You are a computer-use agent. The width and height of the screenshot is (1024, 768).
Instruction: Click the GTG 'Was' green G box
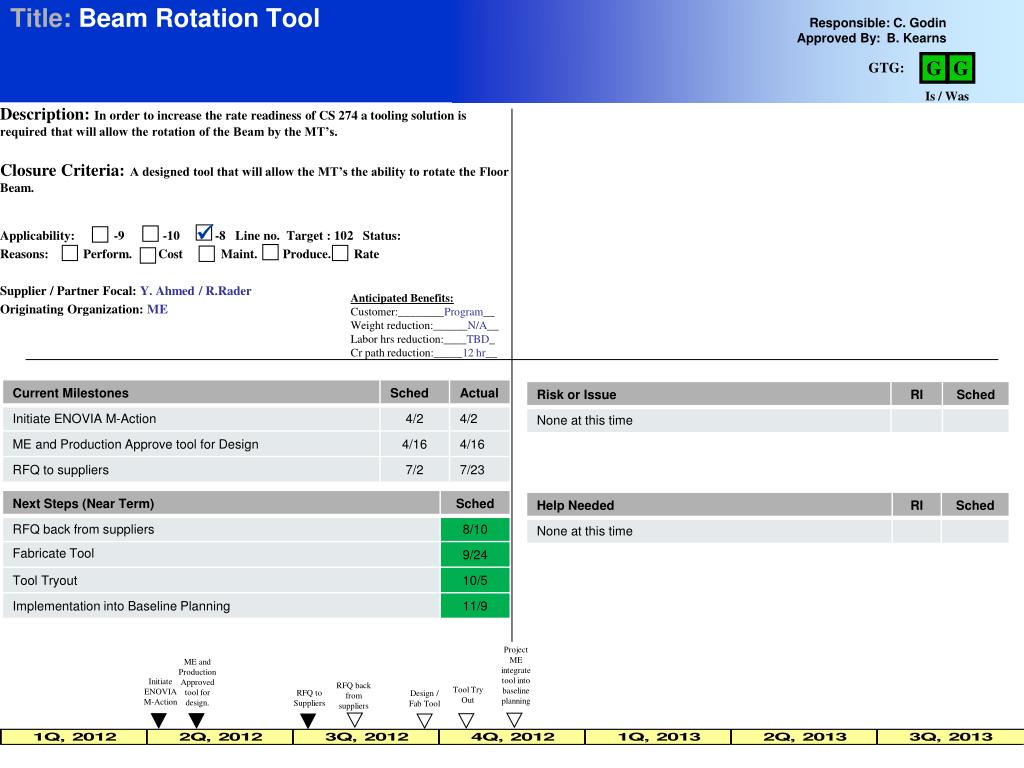tap(961, 68)
